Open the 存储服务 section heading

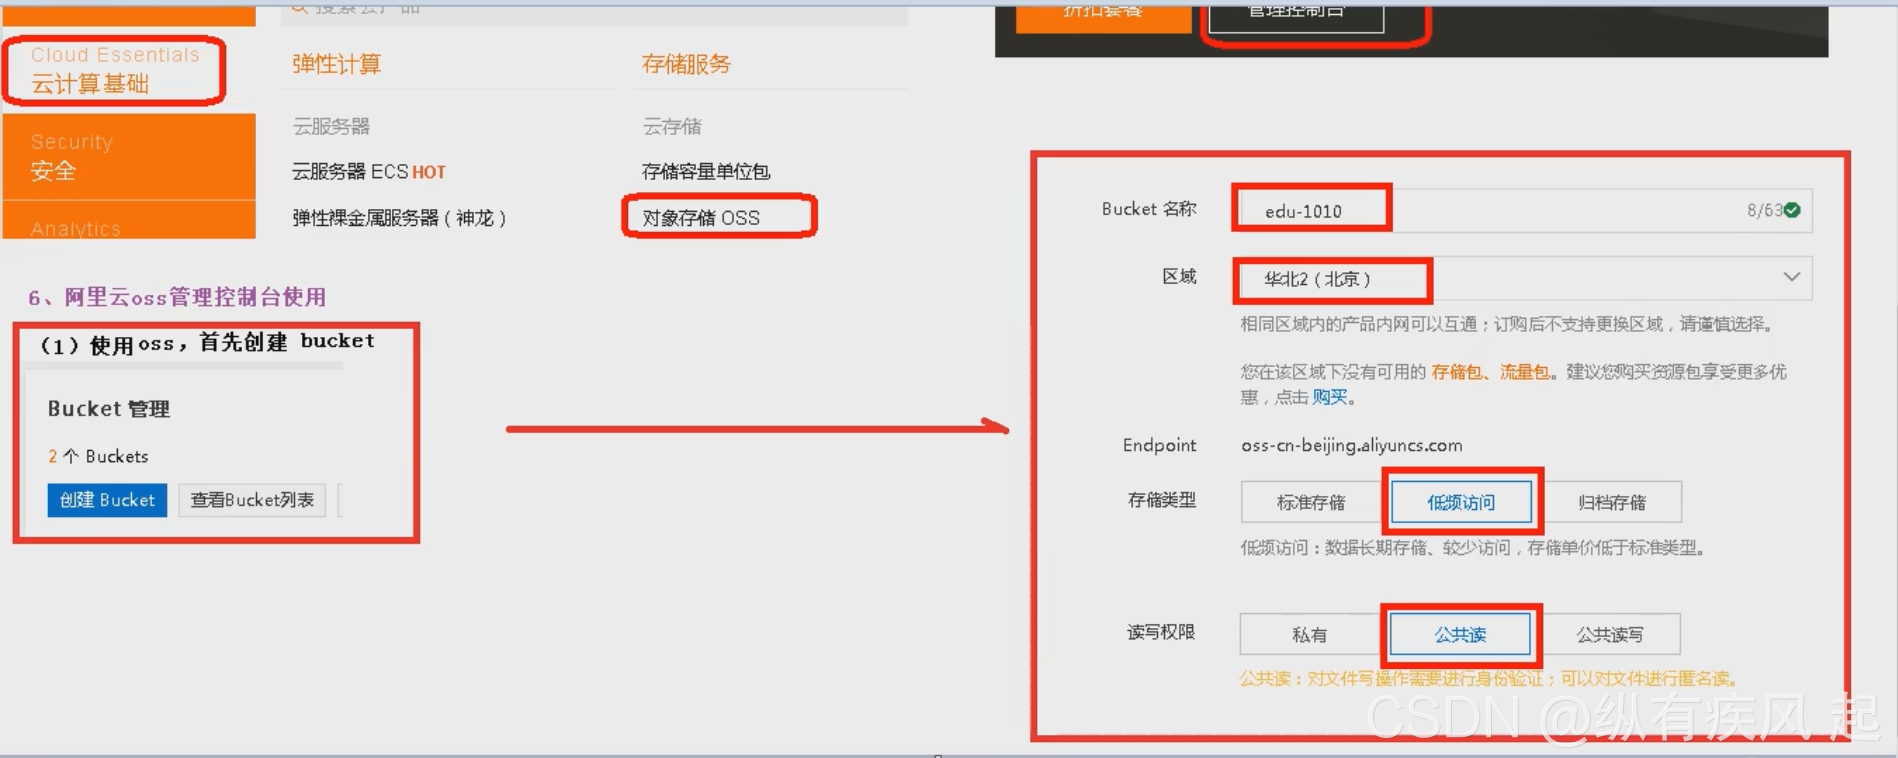click(686, 64)
